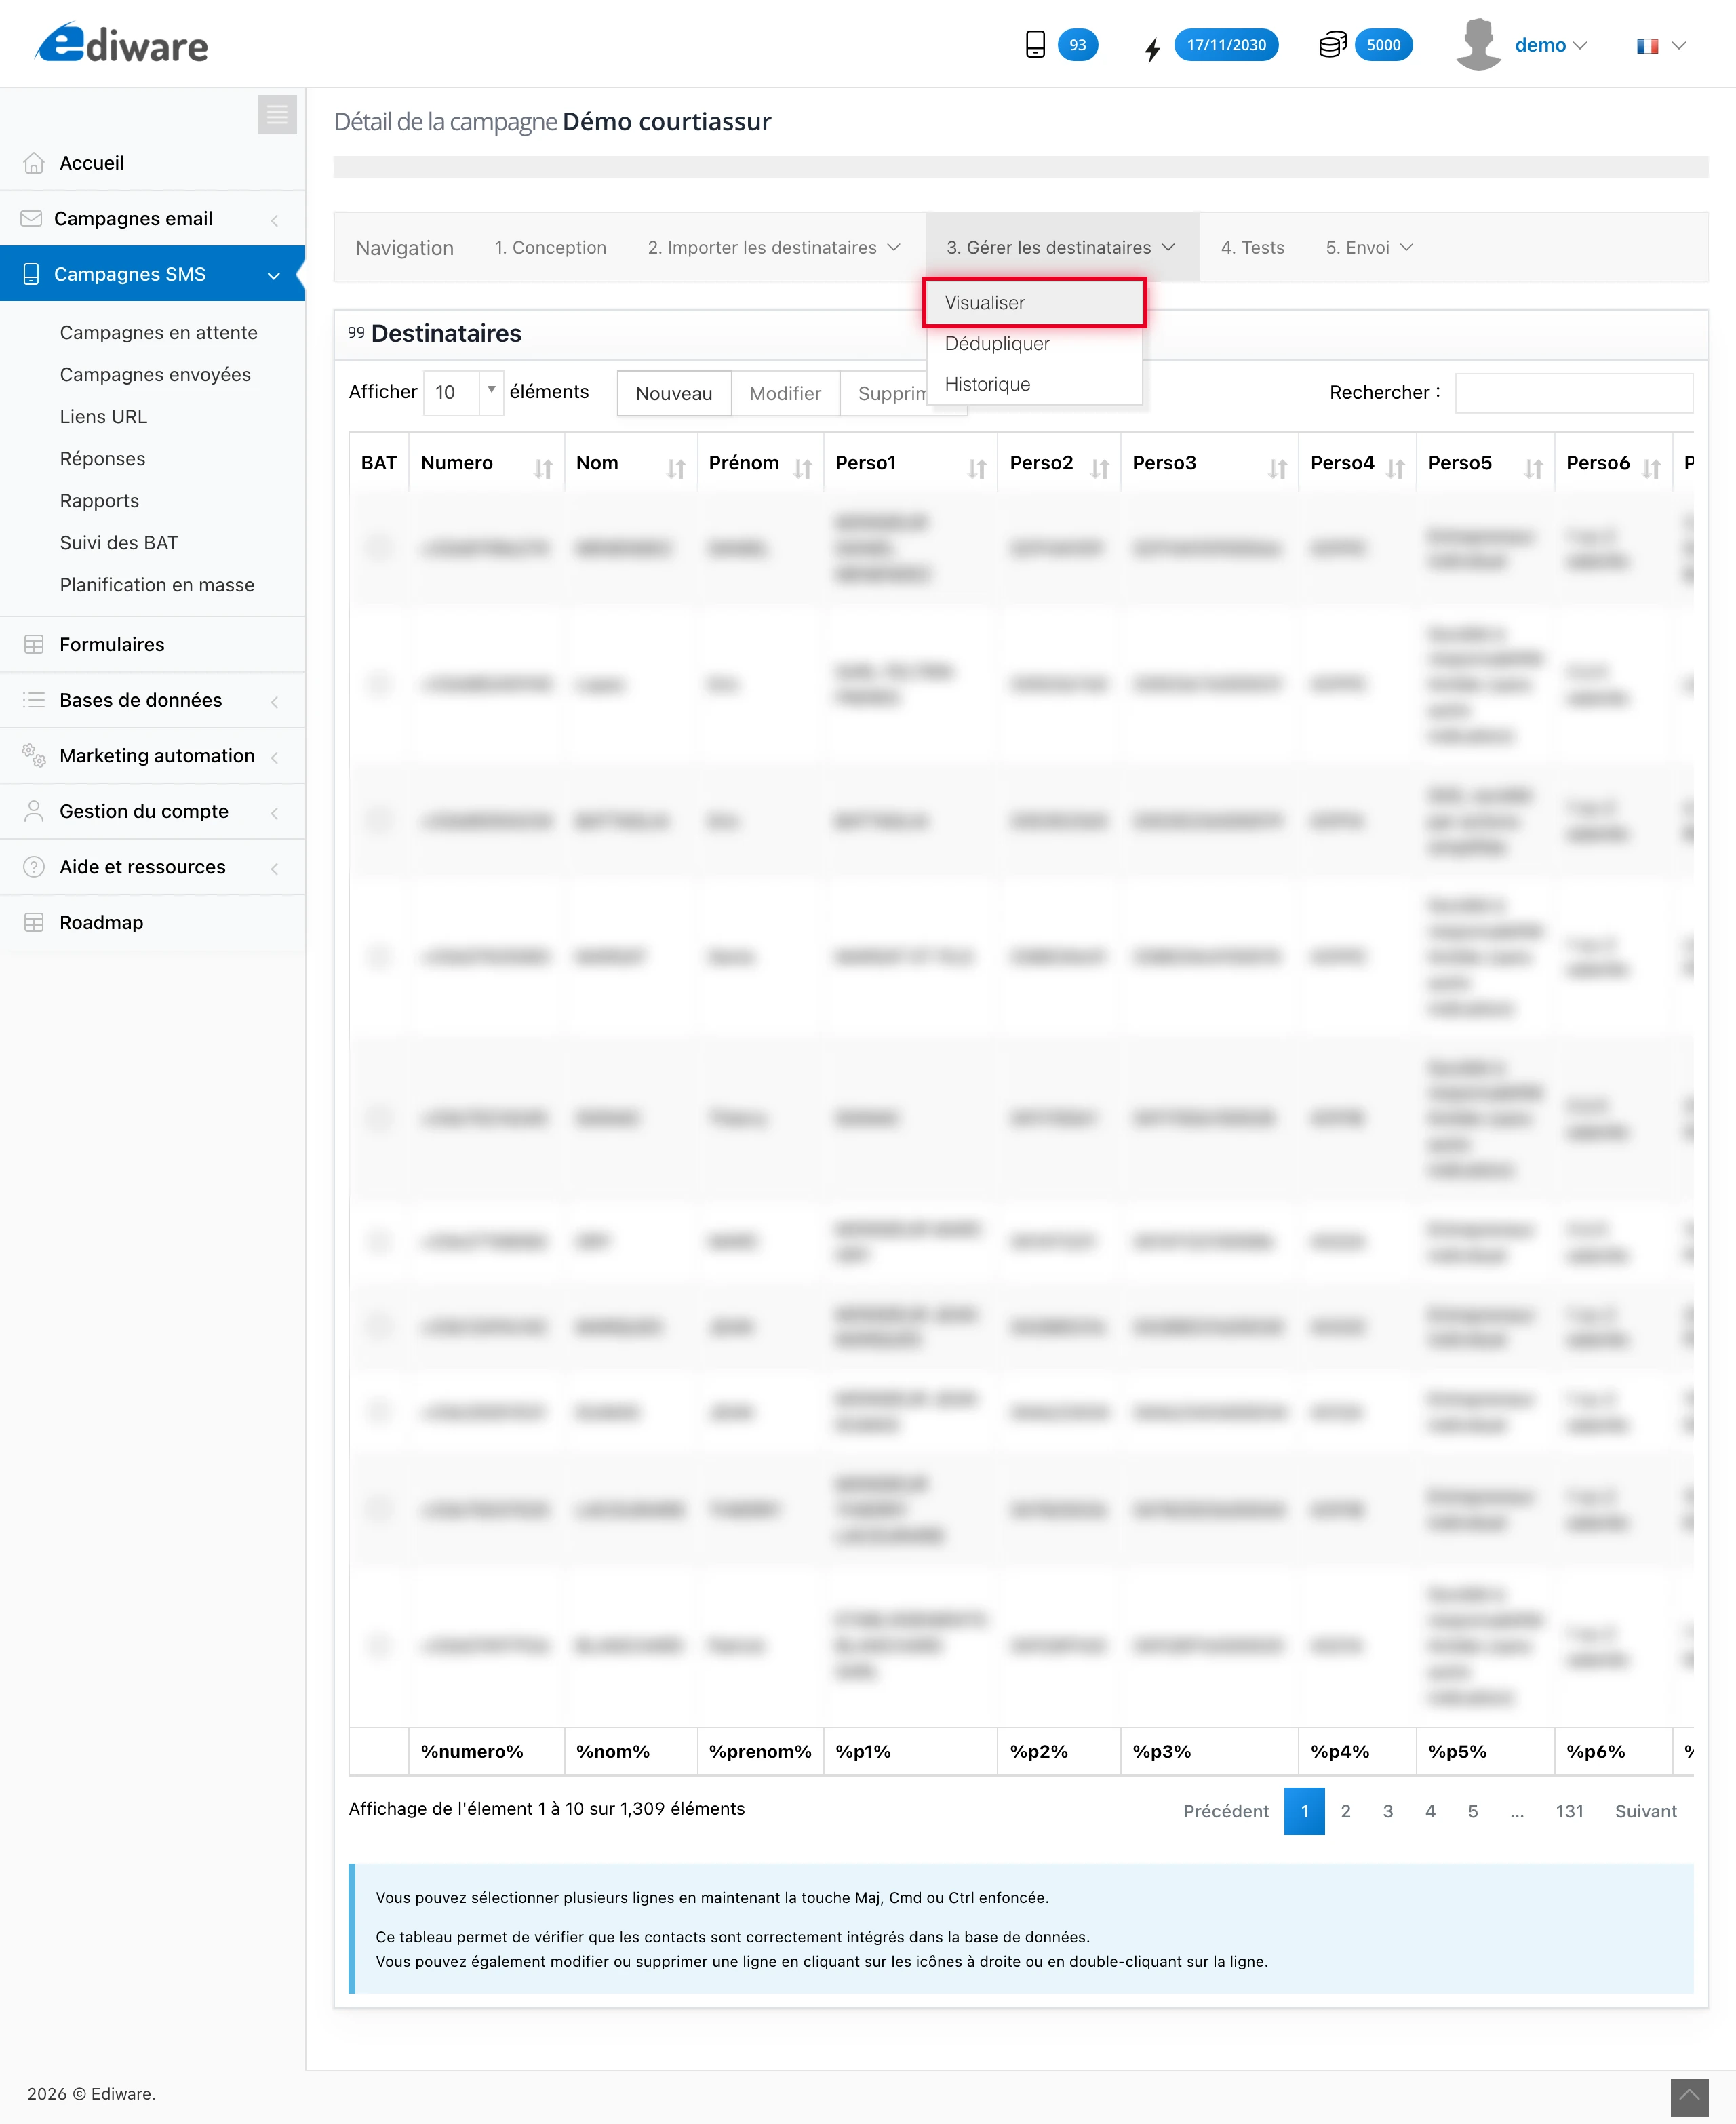Image resolution: width=1736 pixels, height=2124 pixels.
Task: Click Précédent pagination button
Action: [1225, 1811]
